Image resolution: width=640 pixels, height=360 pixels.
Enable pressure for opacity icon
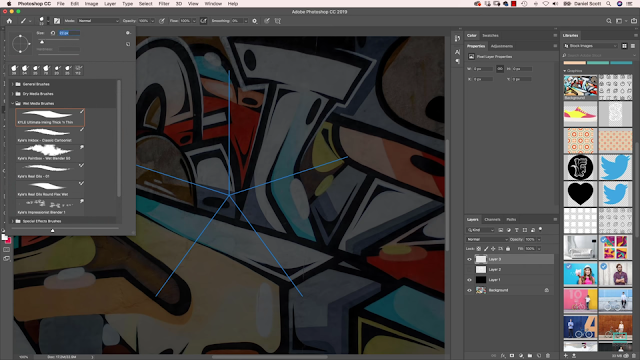tap(162, 21)
